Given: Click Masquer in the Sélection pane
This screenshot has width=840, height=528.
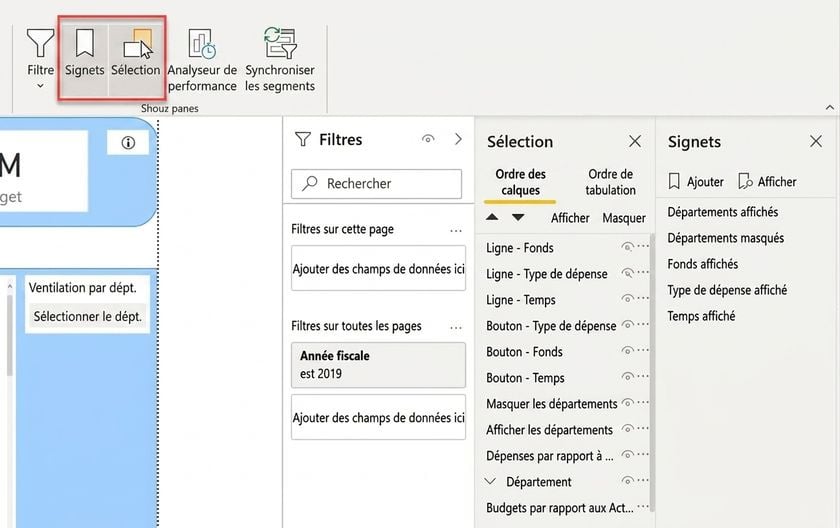Looking at the screenshot, I should [x=624, y=218].
